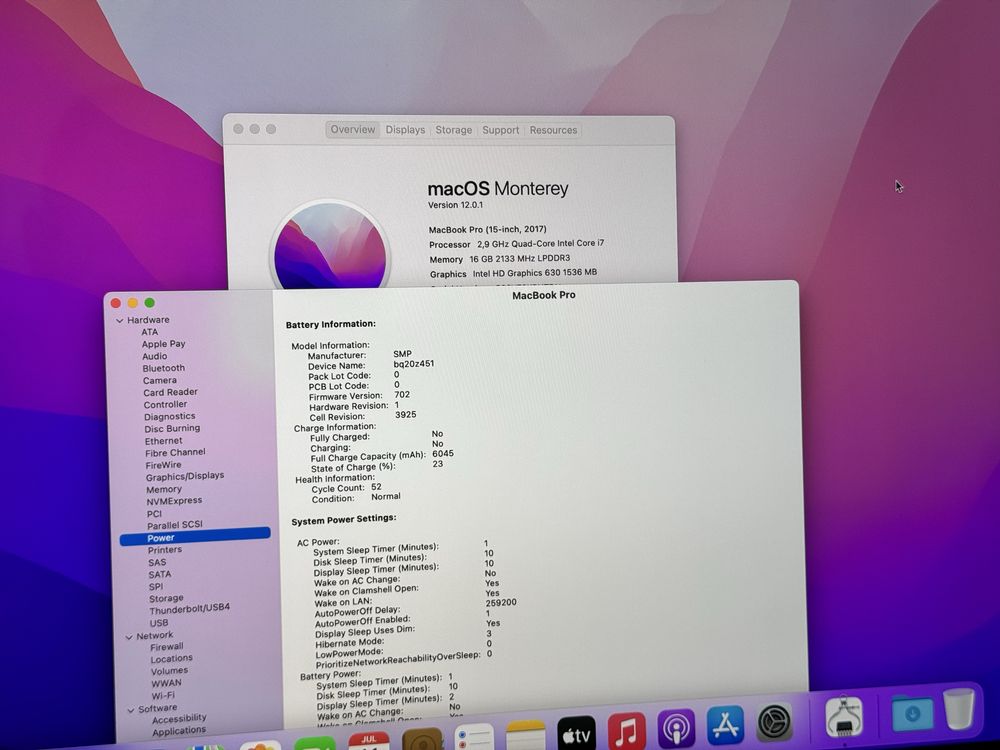
Task: Select Volumes under Network
Action: click(169, 671)
